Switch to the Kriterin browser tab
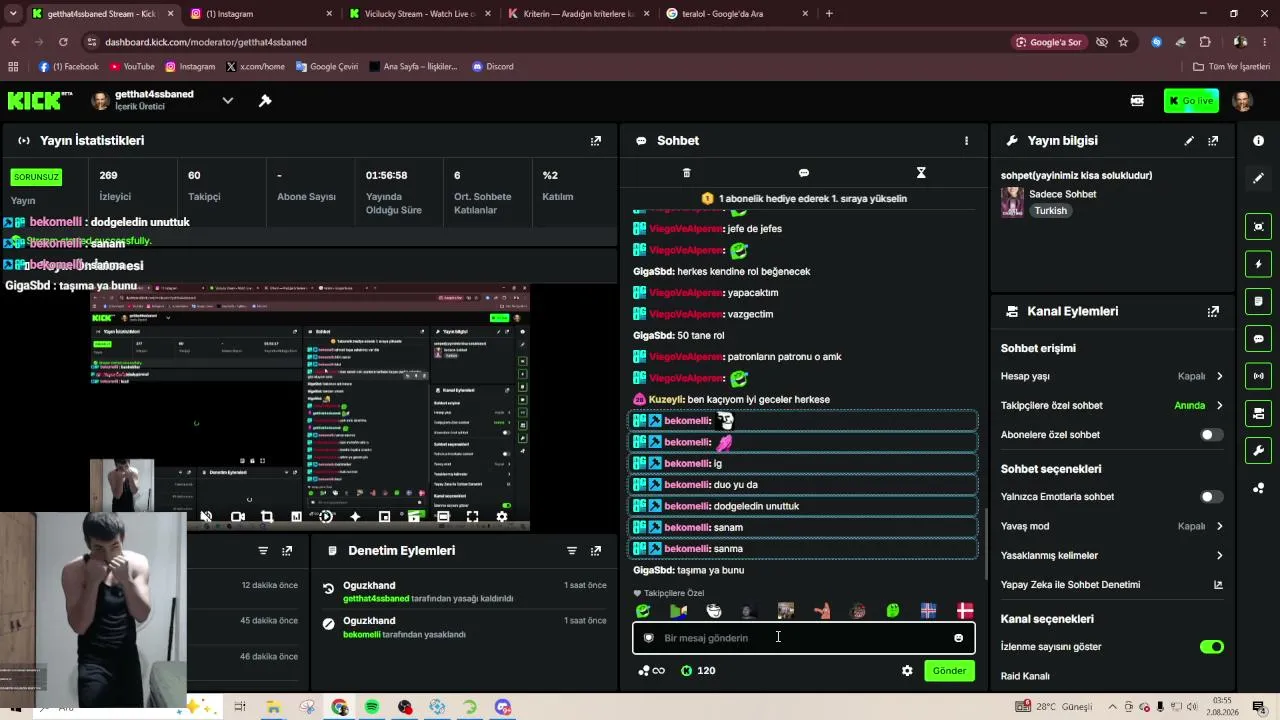This screenshot has width=1280, height=720. [578, 14]
